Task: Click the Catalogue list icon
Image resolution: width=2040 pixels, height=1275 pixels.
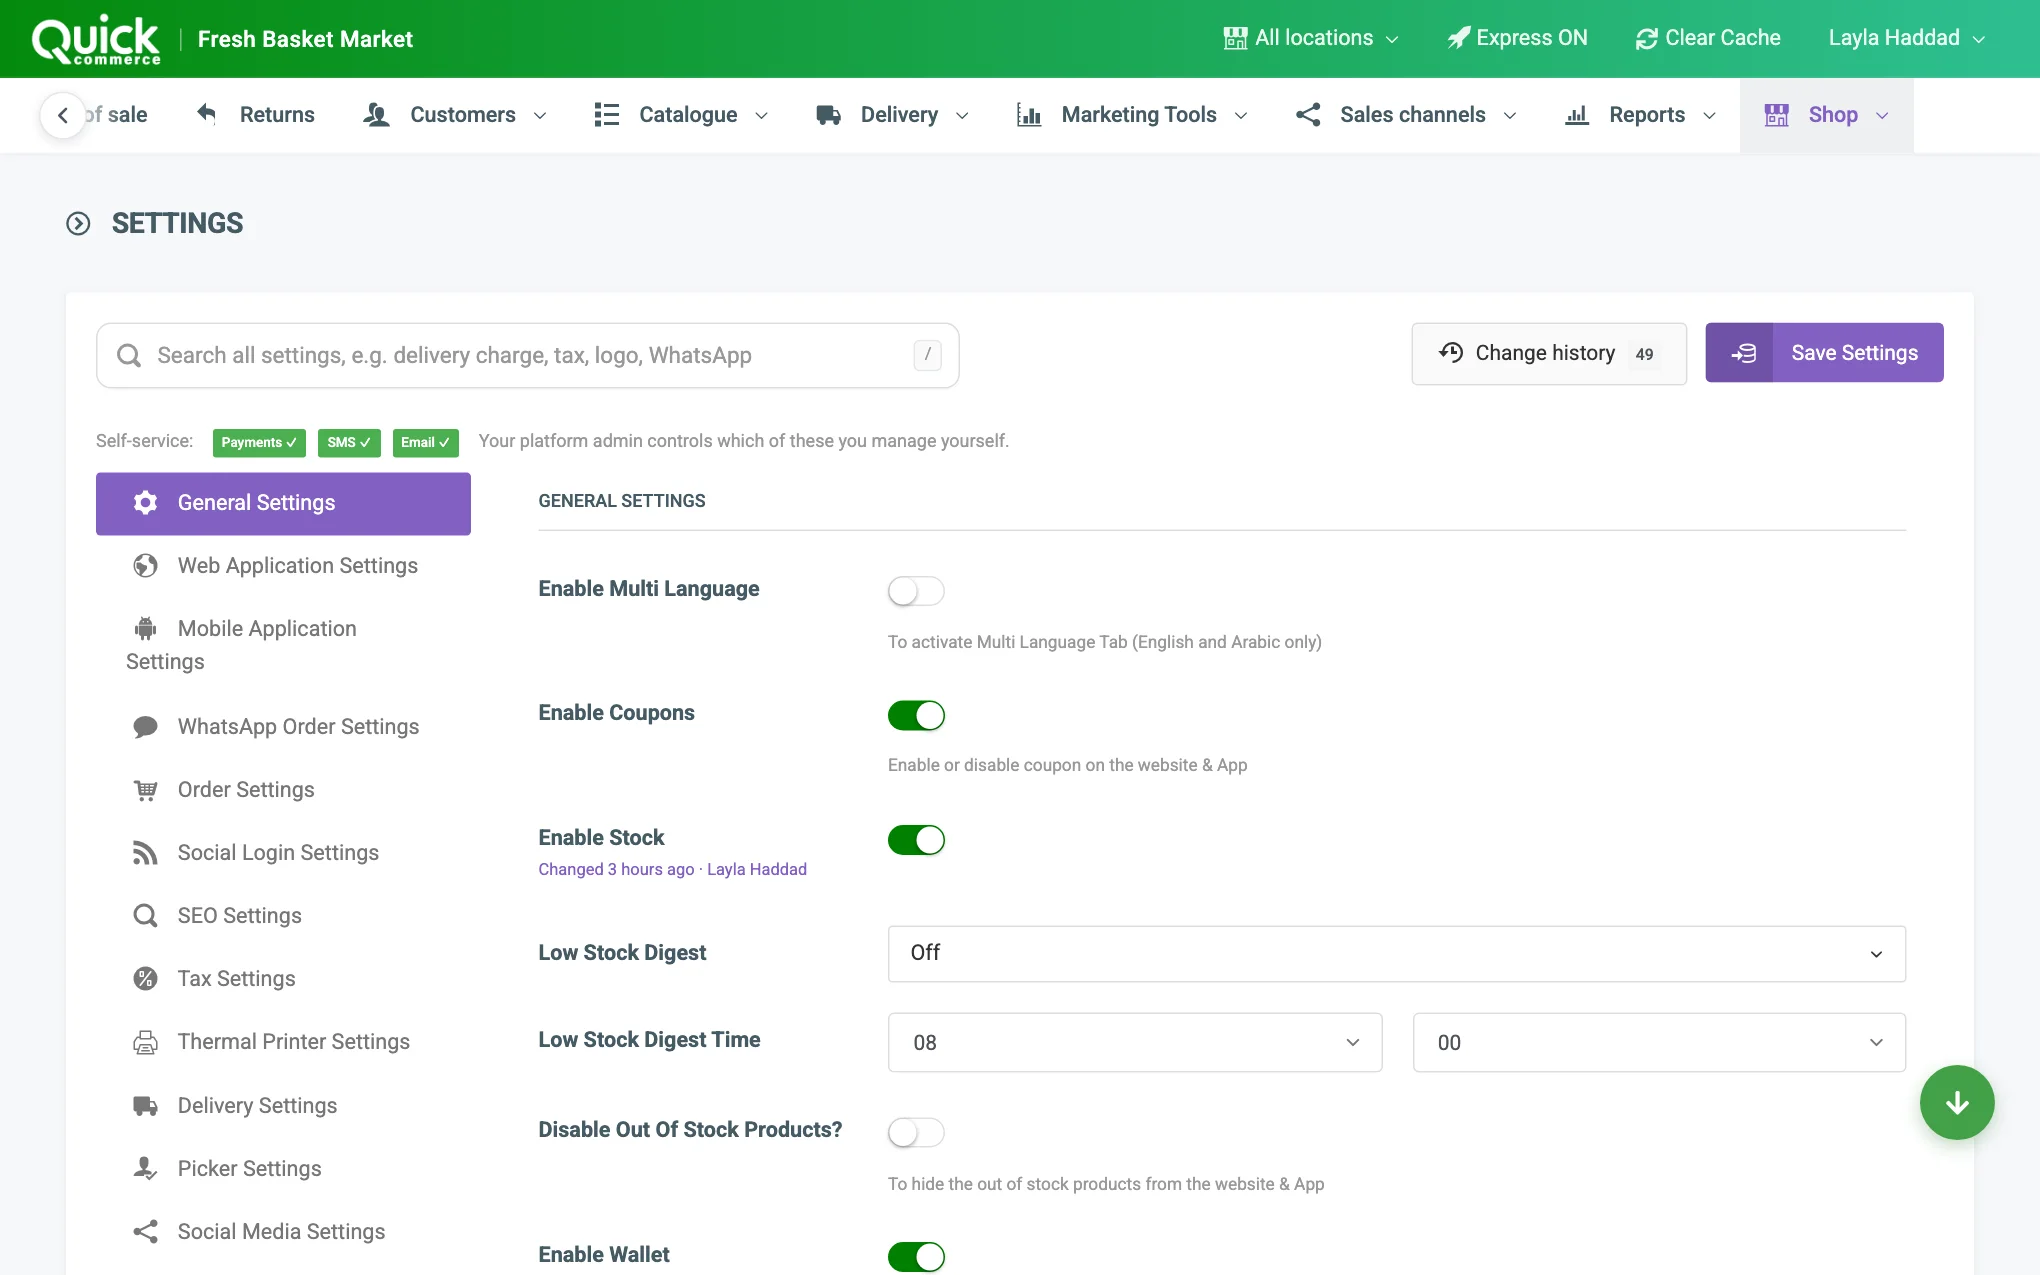Action: click(x=606, y=115)
